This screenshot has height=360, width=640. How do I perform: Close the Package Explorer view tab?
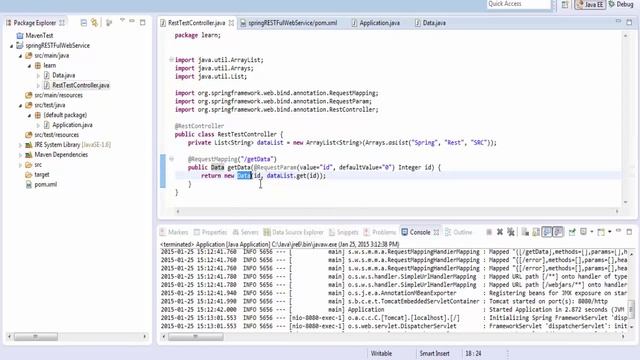[x=62, y=23]
